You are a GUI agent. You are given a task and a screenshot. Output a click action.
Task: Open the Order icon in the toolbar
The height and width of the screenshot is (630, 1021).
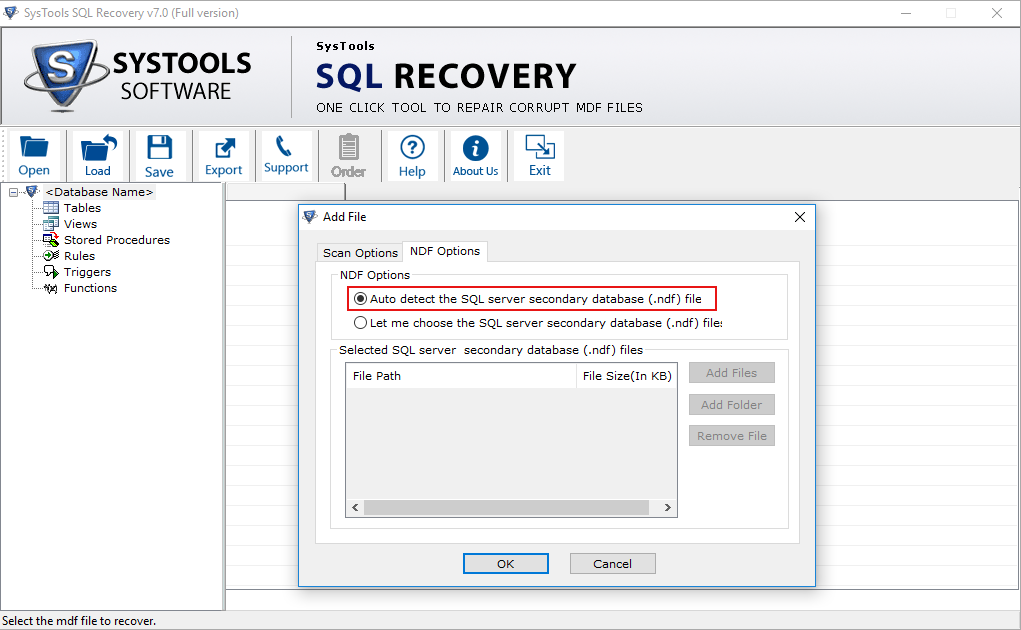pos(348,155)
